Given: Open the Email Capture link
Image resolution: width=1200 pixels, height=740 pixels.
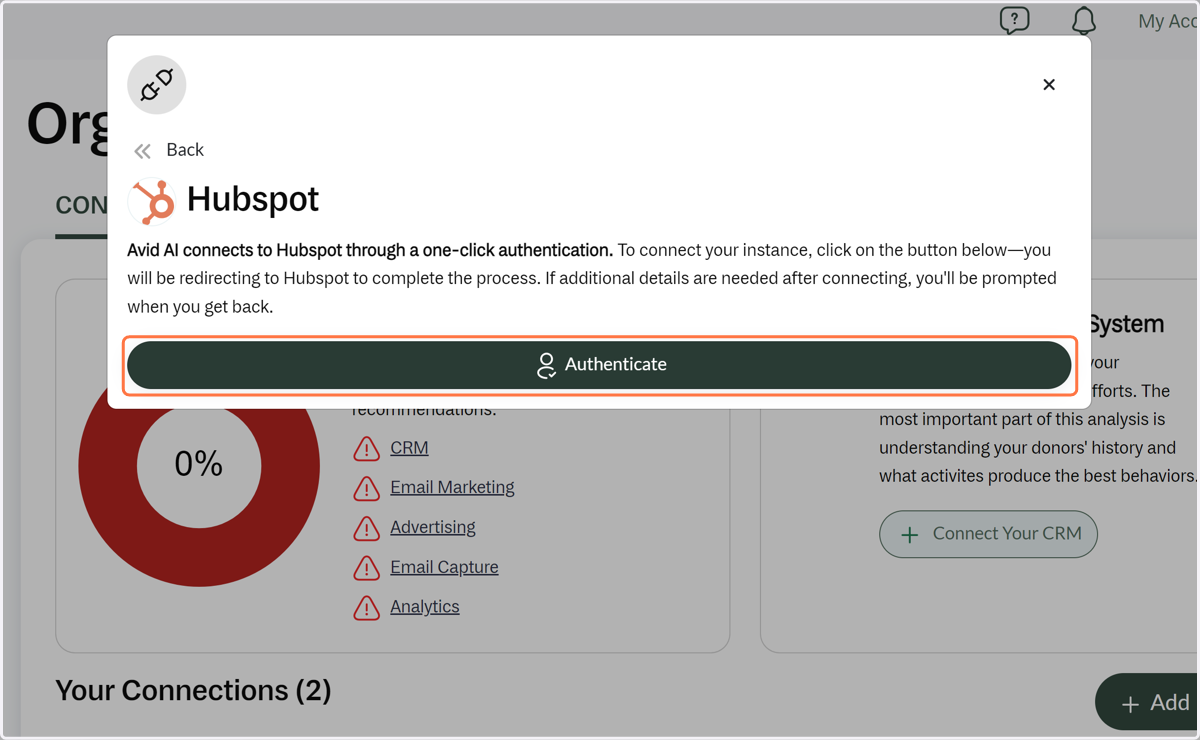Looking at the screenshot, I should (444, 567).
